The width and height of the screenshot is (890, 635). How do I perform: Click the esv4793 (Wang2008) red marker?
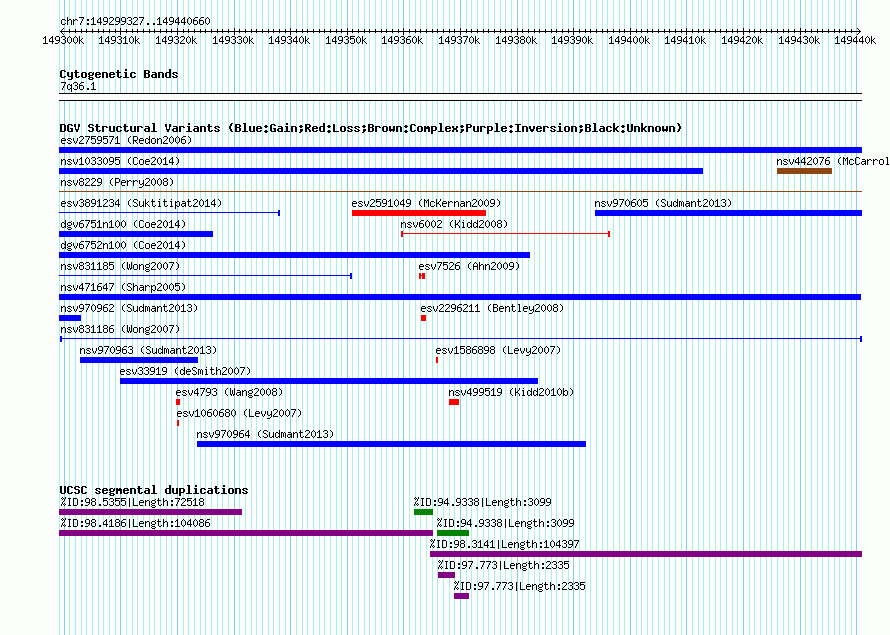pos(178,402)
